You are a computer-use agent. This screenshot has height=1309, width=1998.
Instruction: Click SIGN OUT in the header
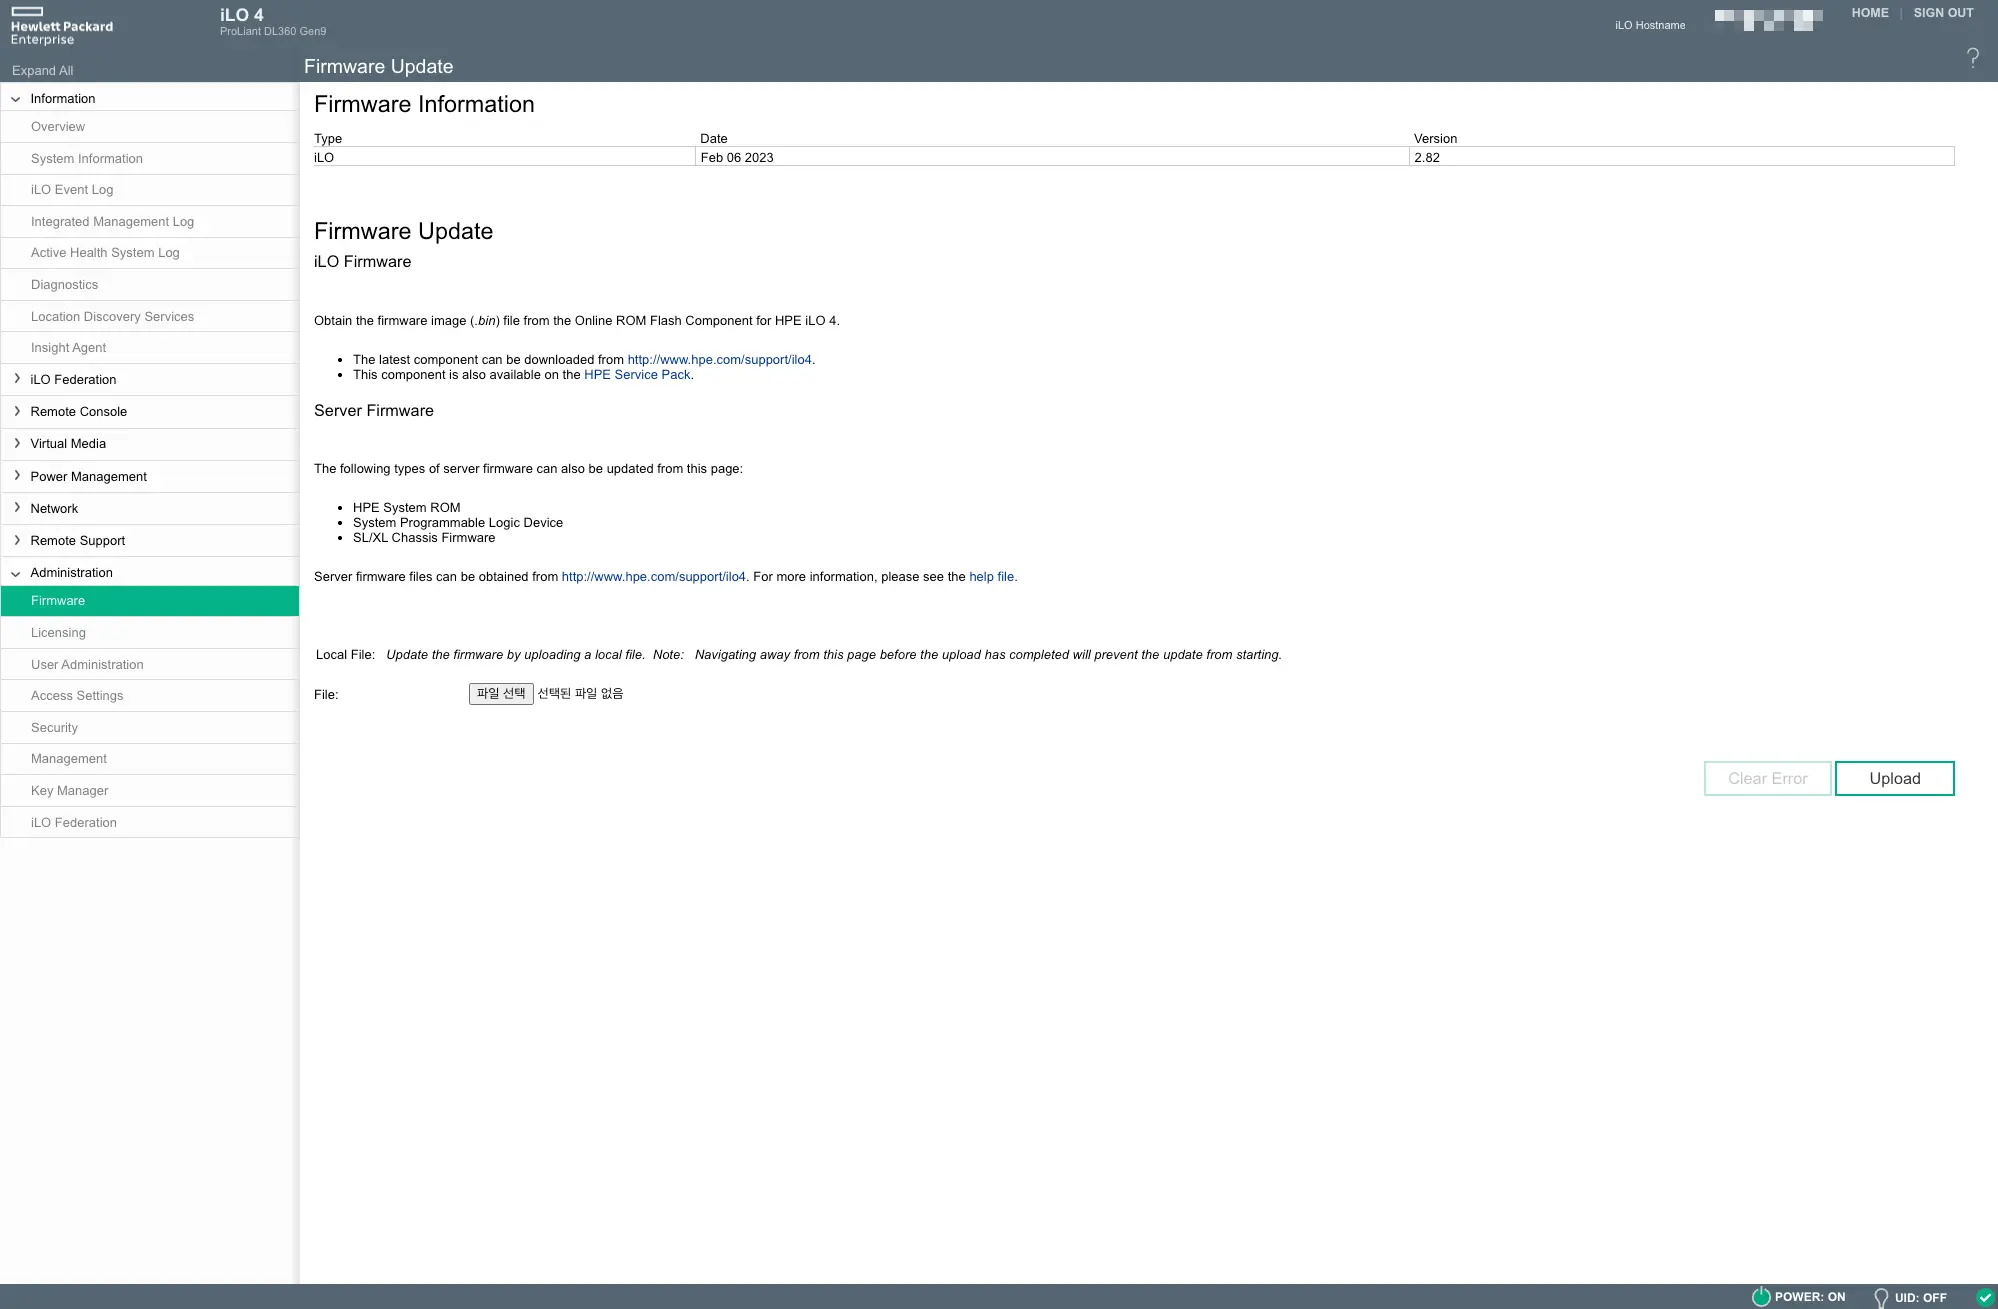tap(1943, 13)
